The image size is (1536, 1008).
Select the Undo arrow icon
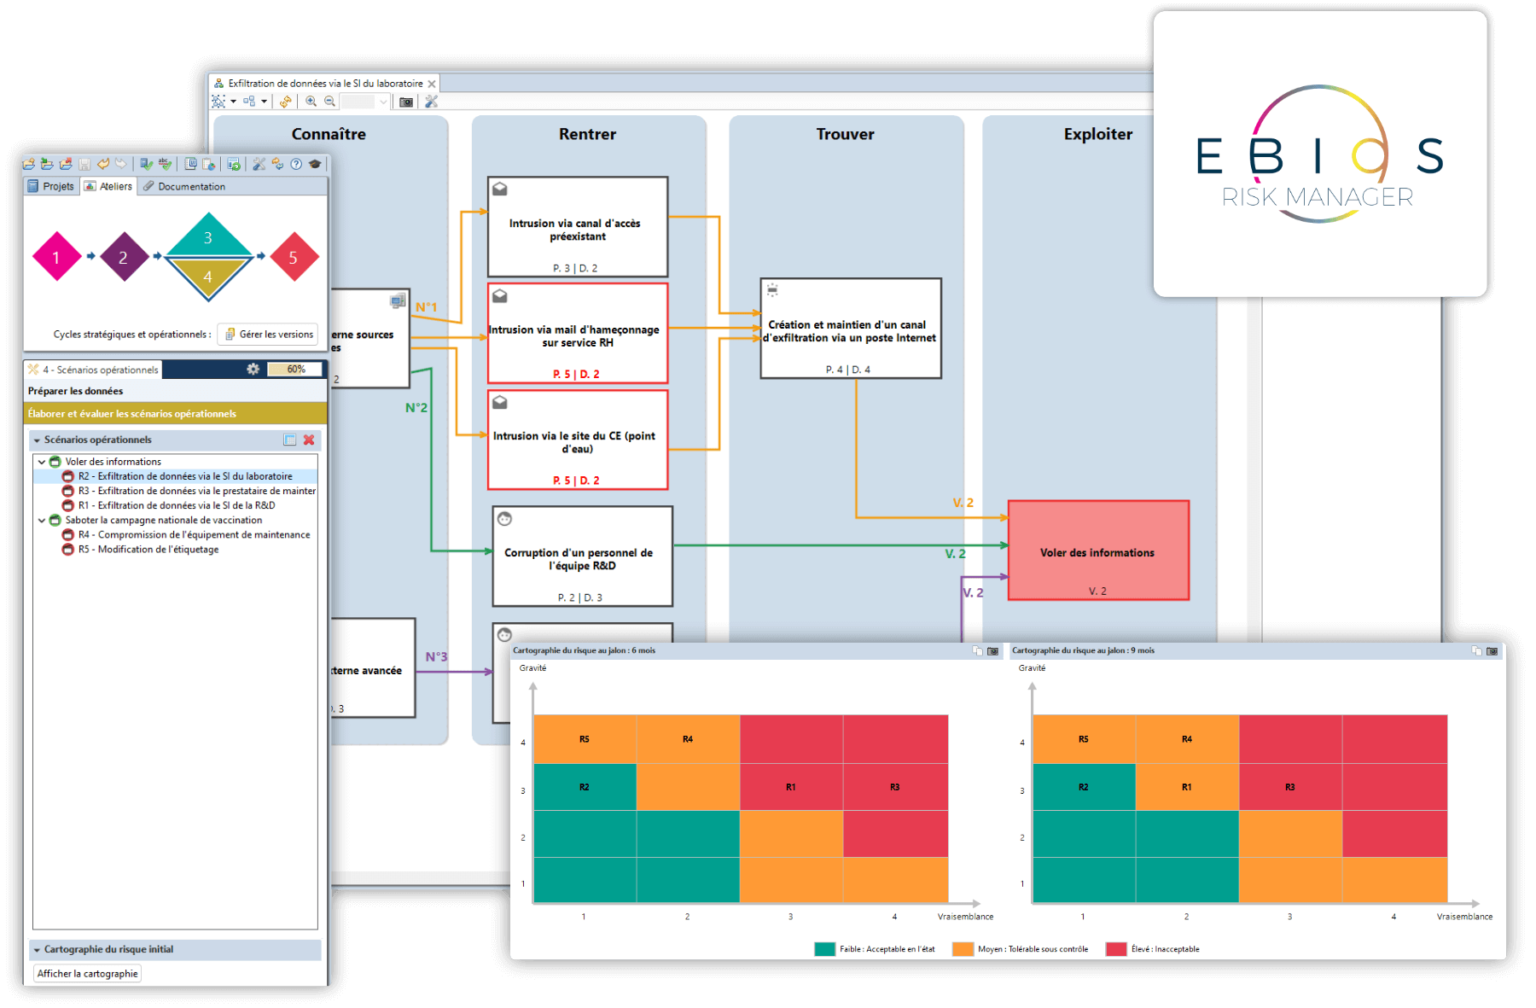point(105,164)
